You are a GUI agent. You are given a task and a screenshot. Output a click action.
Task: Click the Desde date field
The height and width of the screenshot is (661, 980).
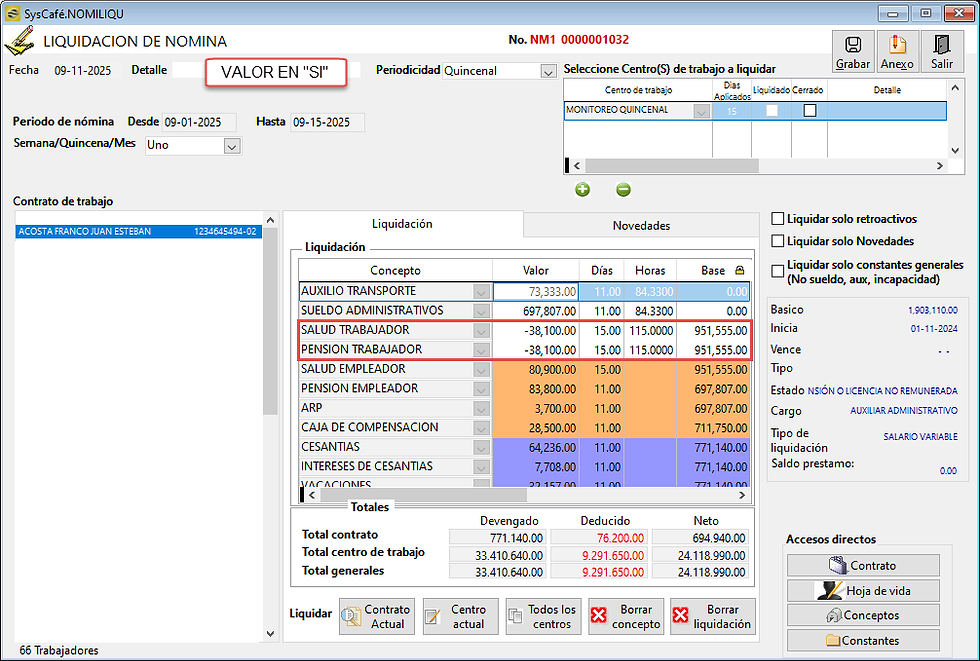pos(199,122)
